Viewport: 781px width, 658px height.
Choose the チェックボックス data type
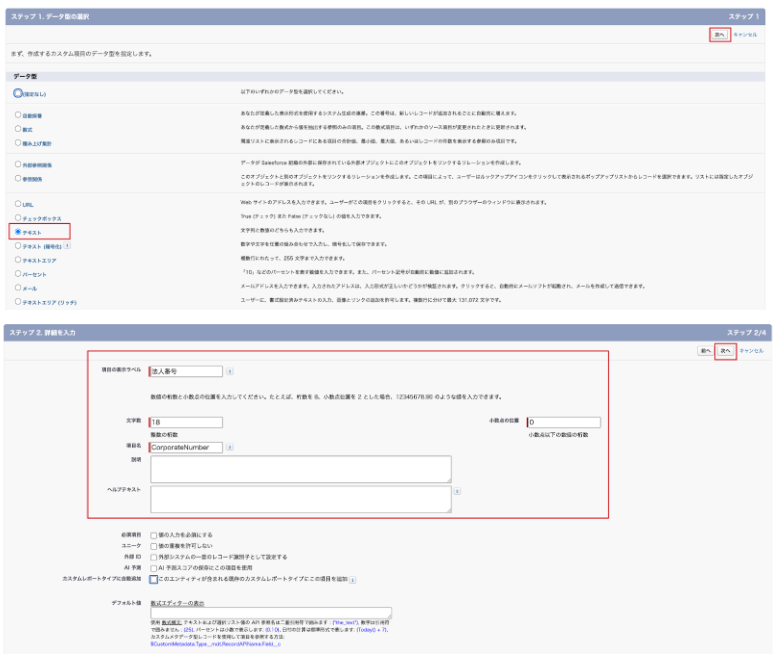coord(18,217)
